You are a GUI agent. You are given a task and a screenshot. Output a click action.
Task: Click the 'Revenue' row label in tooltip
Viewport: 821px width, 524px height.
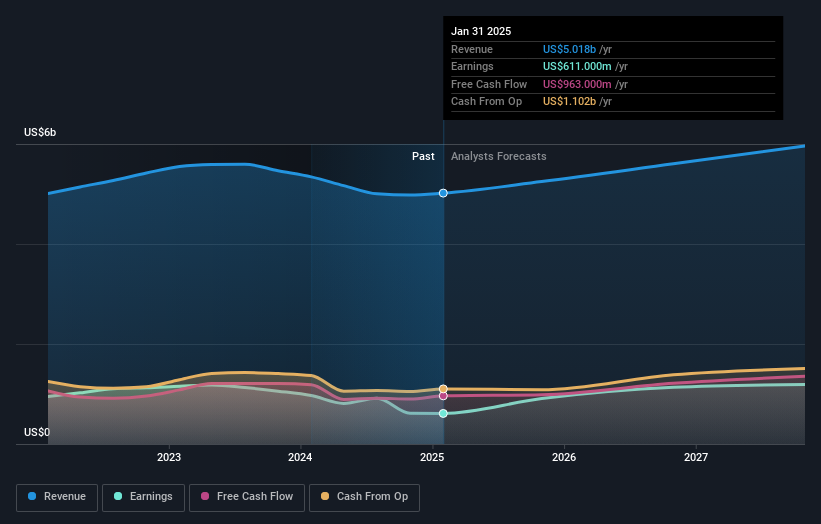(x=472, y=49)
